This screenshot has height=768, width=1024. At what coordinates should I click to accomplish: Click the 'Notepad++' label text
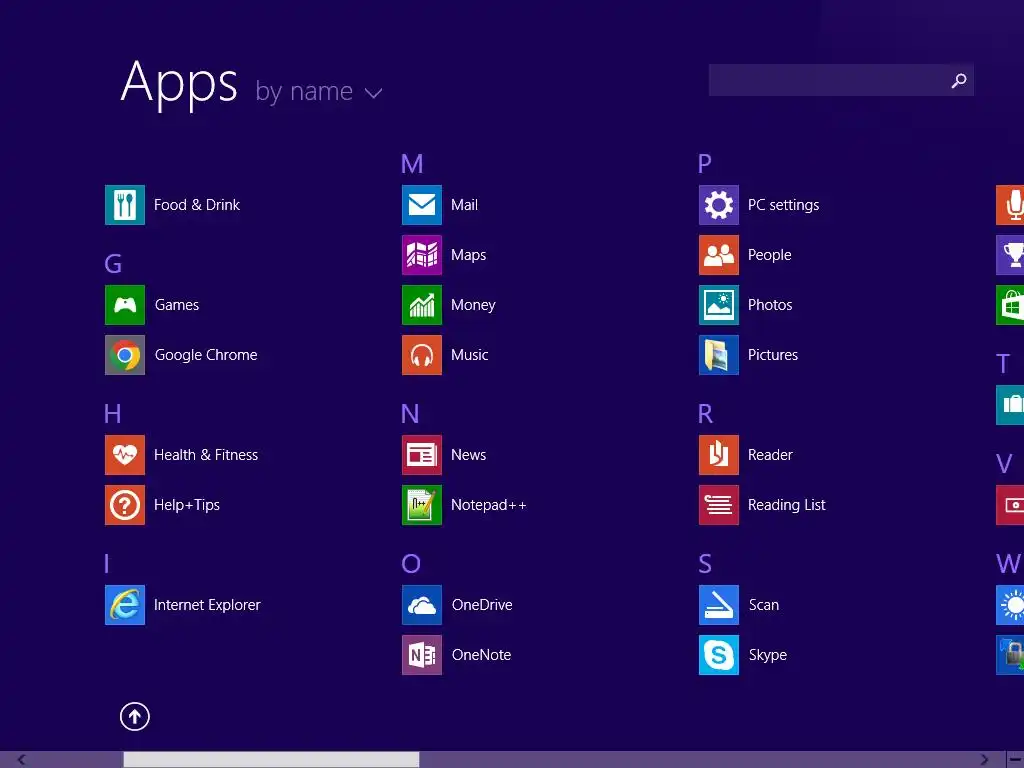click(x=488, y=505)
